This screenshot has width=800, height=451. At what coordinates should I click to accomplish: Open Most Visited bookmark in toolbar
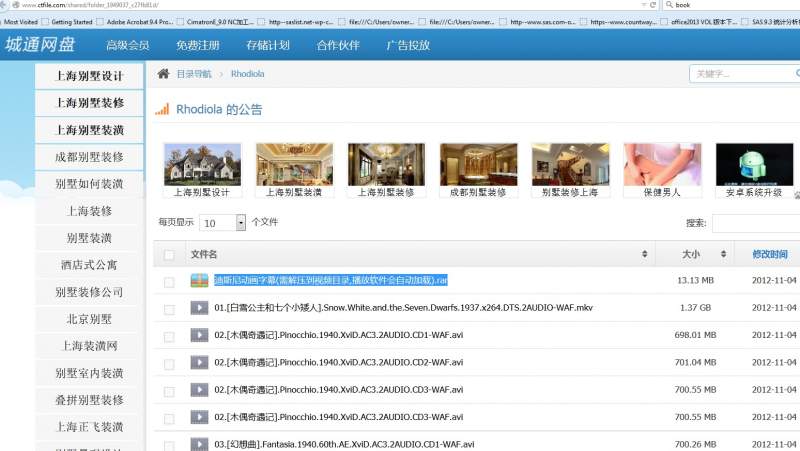coord(20,22)
